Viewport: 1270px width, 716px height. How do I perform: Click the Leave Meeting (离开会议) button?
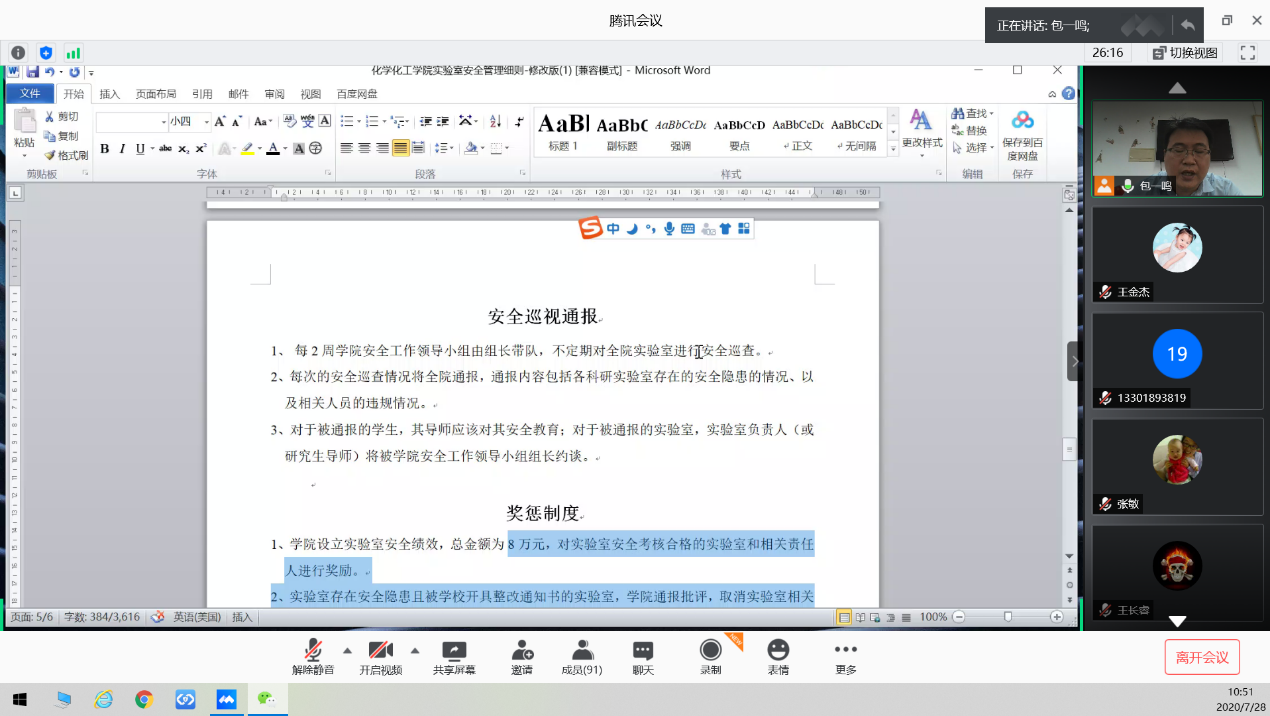(1201, 657)
